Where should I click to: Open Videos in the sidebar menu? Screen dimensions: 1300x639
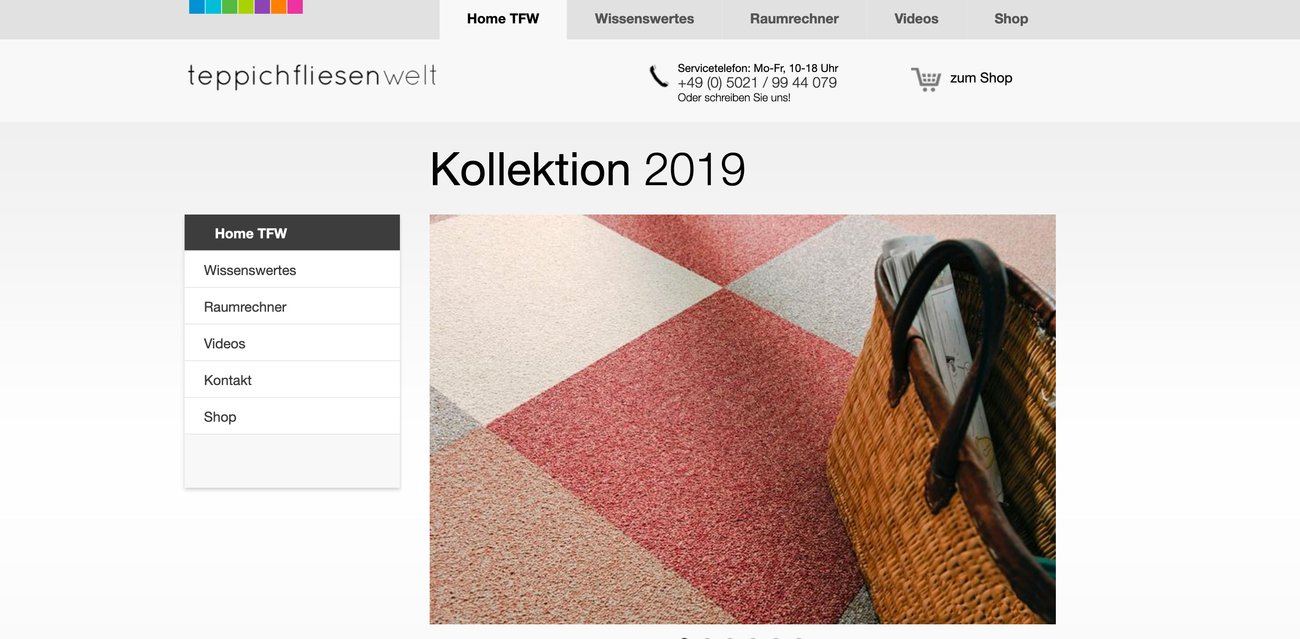click(x=292, y=343)
